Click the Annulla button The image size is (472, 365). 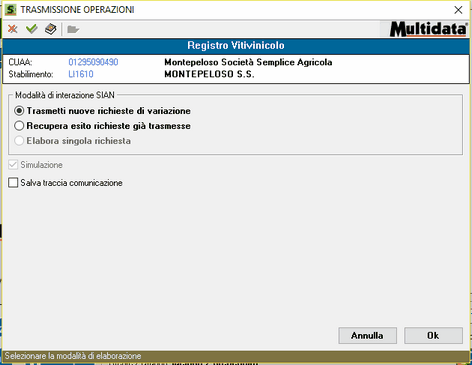click(x=367, y=335)
